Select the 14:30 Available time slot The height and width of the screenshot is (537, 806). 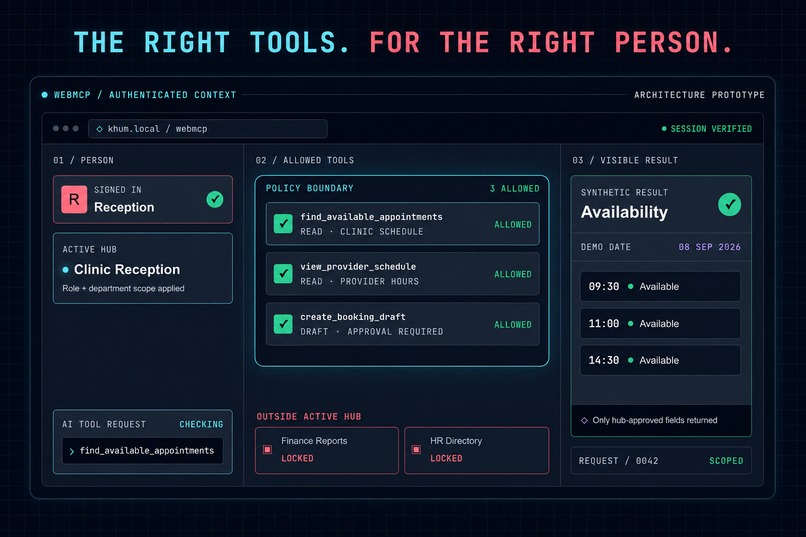click(661, 360)
